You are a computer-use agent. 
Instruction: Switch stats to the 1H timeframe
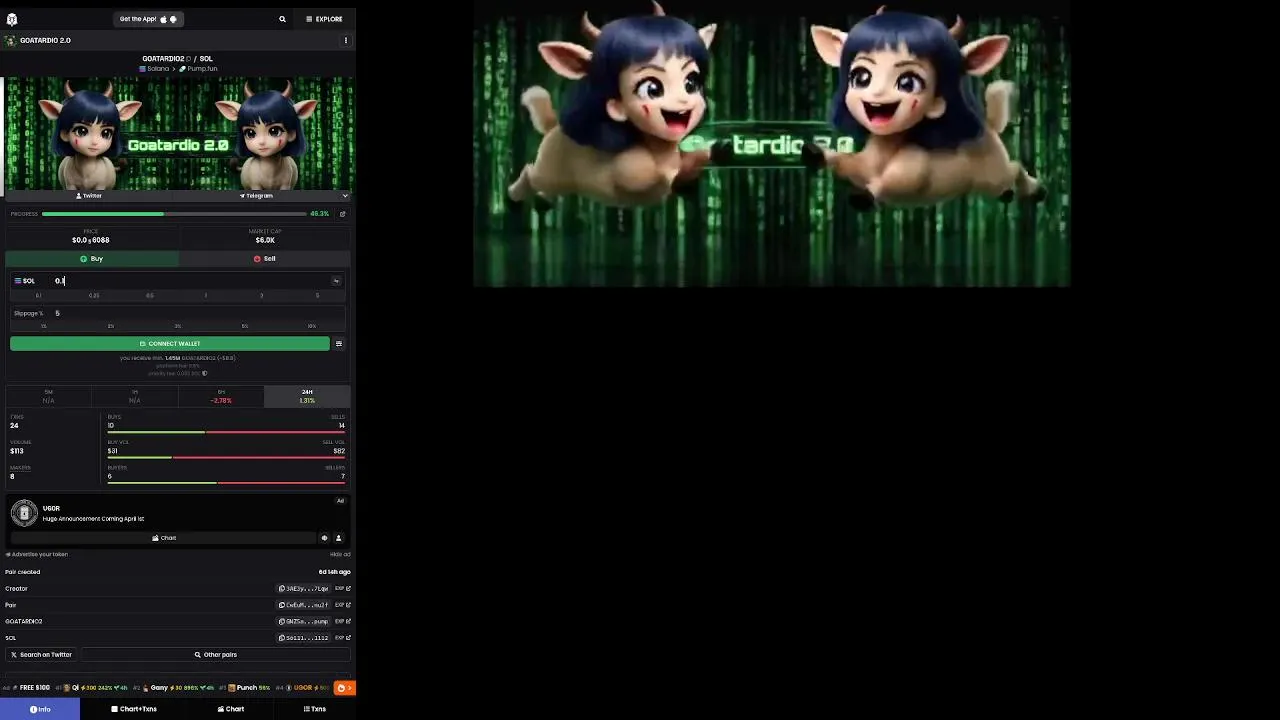coord(134,396)
